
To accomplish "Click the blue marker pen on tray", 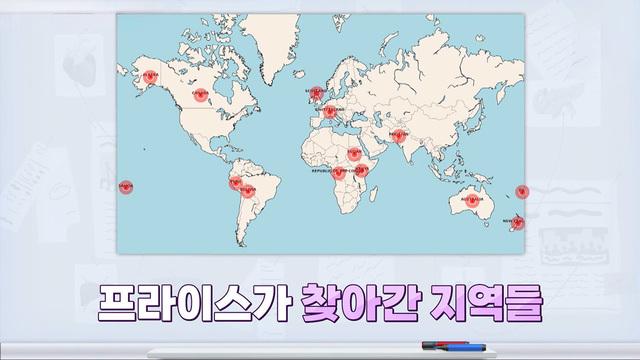I will click(x=463, y=348).
